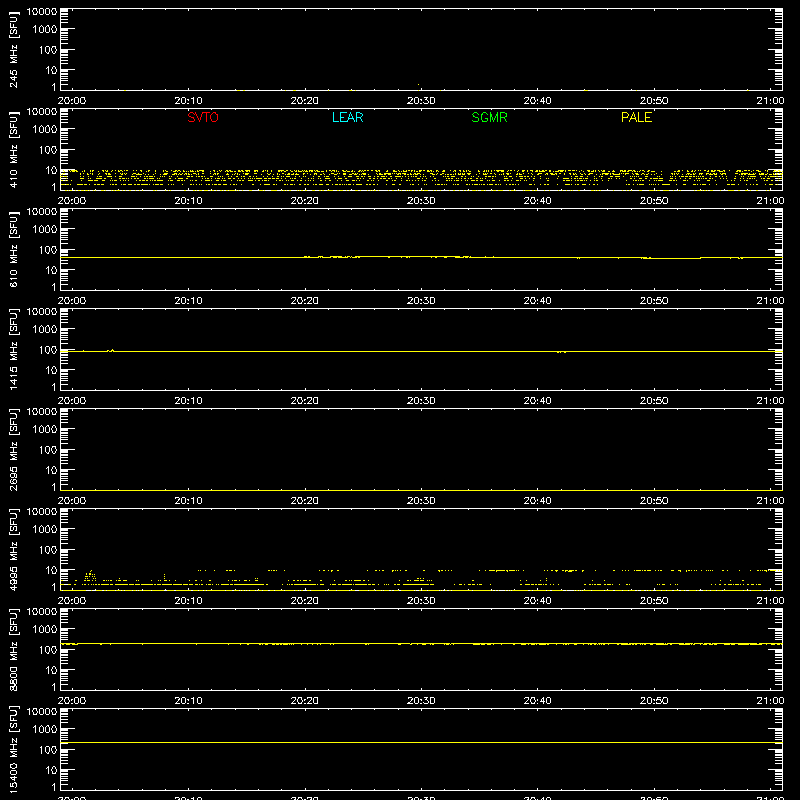
Task: Click the yellow 610 MHz flux trace
Action: 421,257
